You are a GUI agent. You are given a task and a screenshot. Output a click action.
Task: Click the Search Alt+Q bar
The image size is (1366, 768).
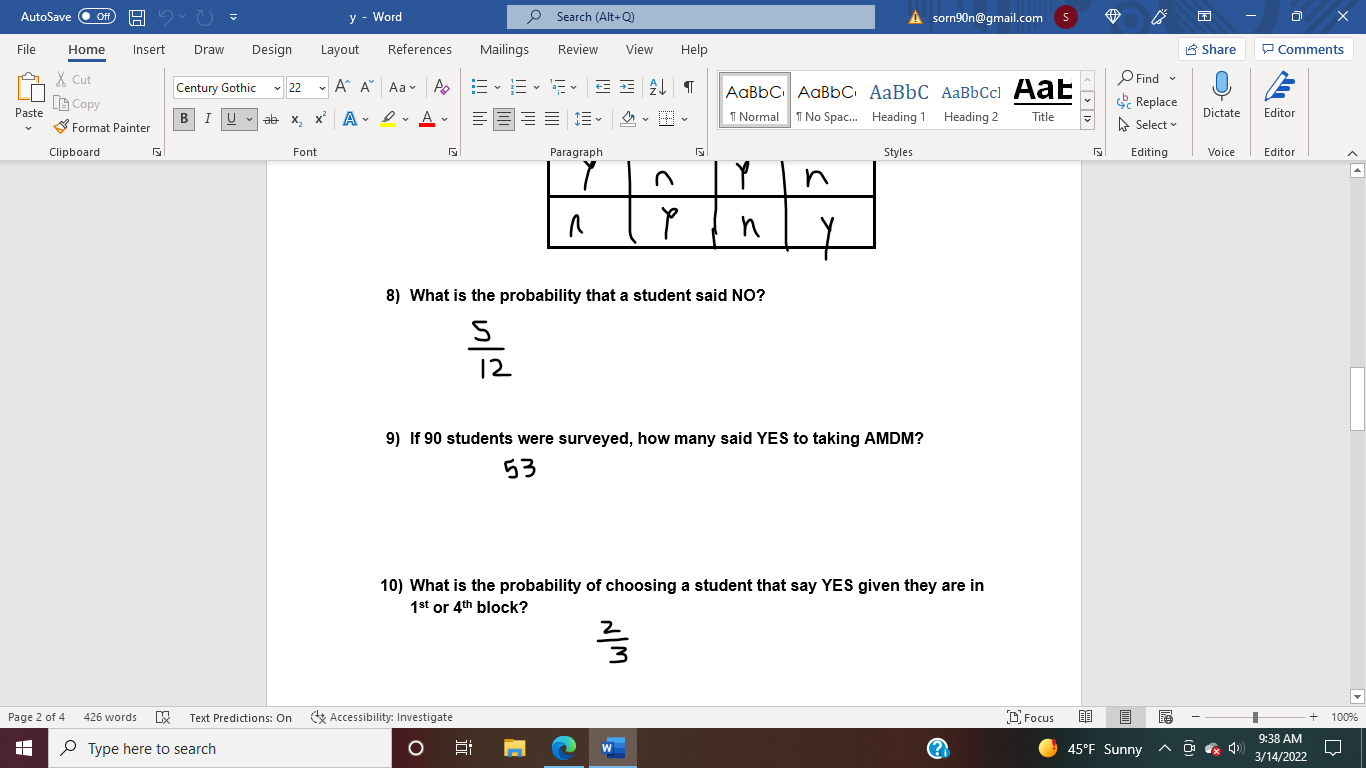point(690,17)
